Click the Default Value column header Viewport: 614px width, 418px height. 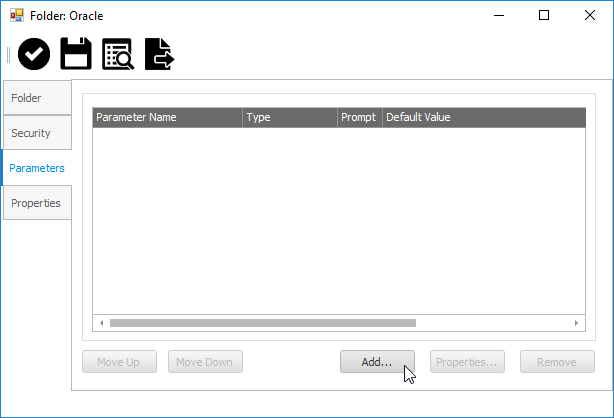484,117
